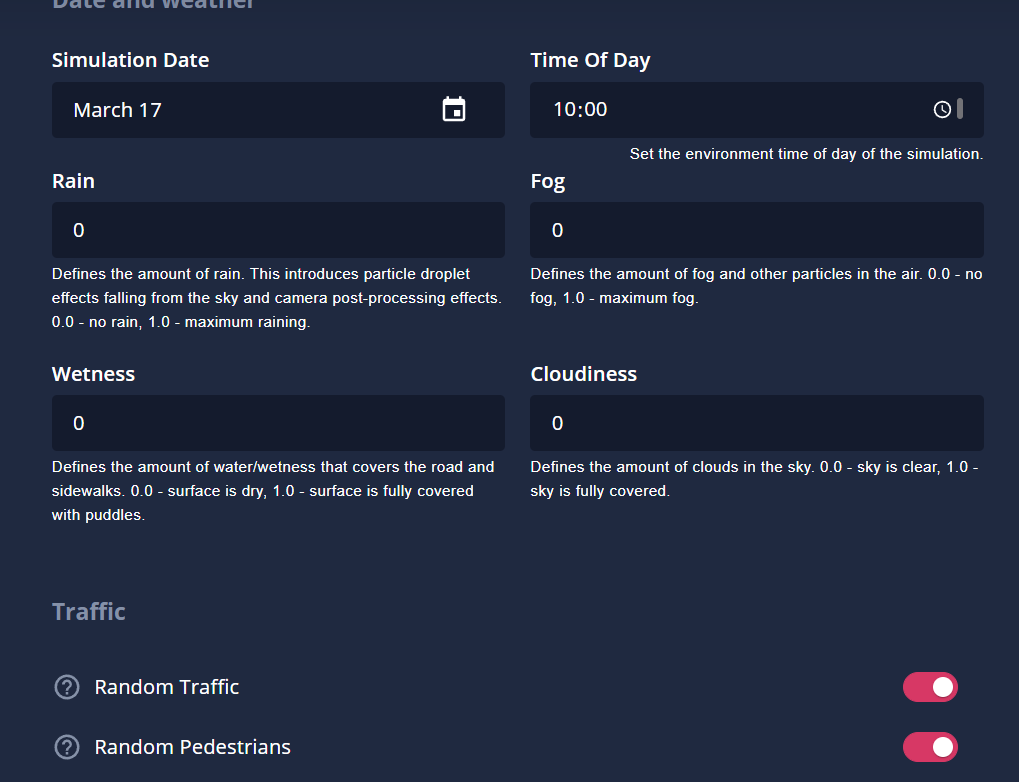Image resolution: width=1019 pixels, height=782 pixels.
Task: Open the Simulation Date calendar picker icon
Action: coord(454,109)
